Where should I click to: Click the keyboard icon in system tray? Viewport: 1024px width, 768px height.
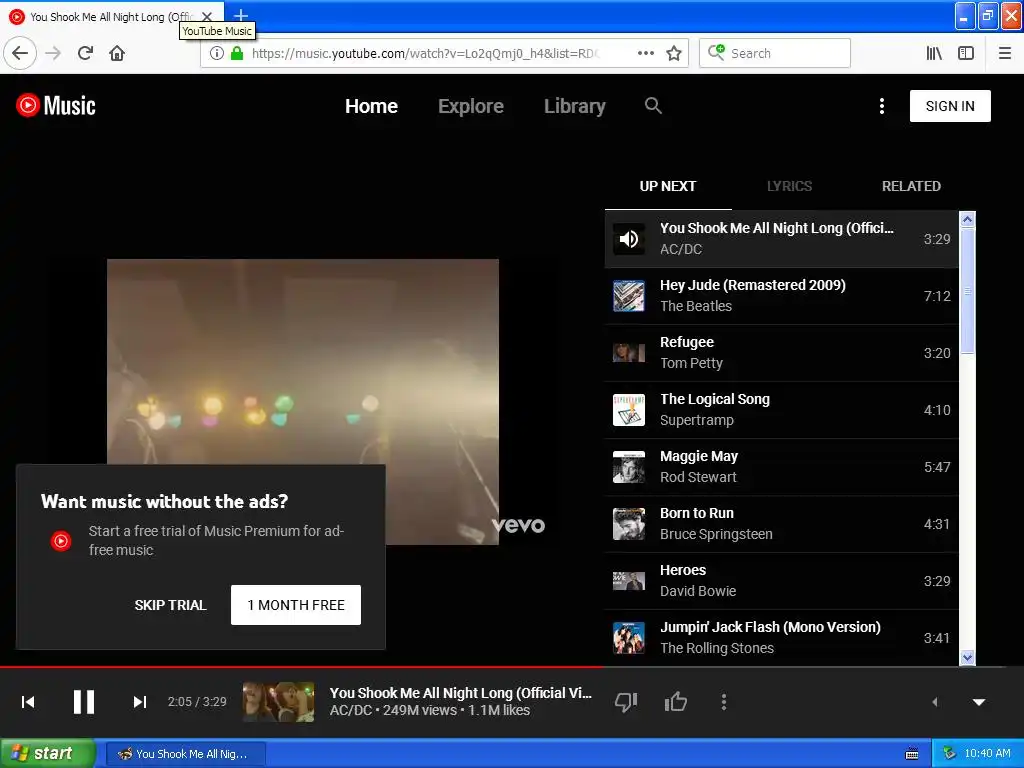912,754
